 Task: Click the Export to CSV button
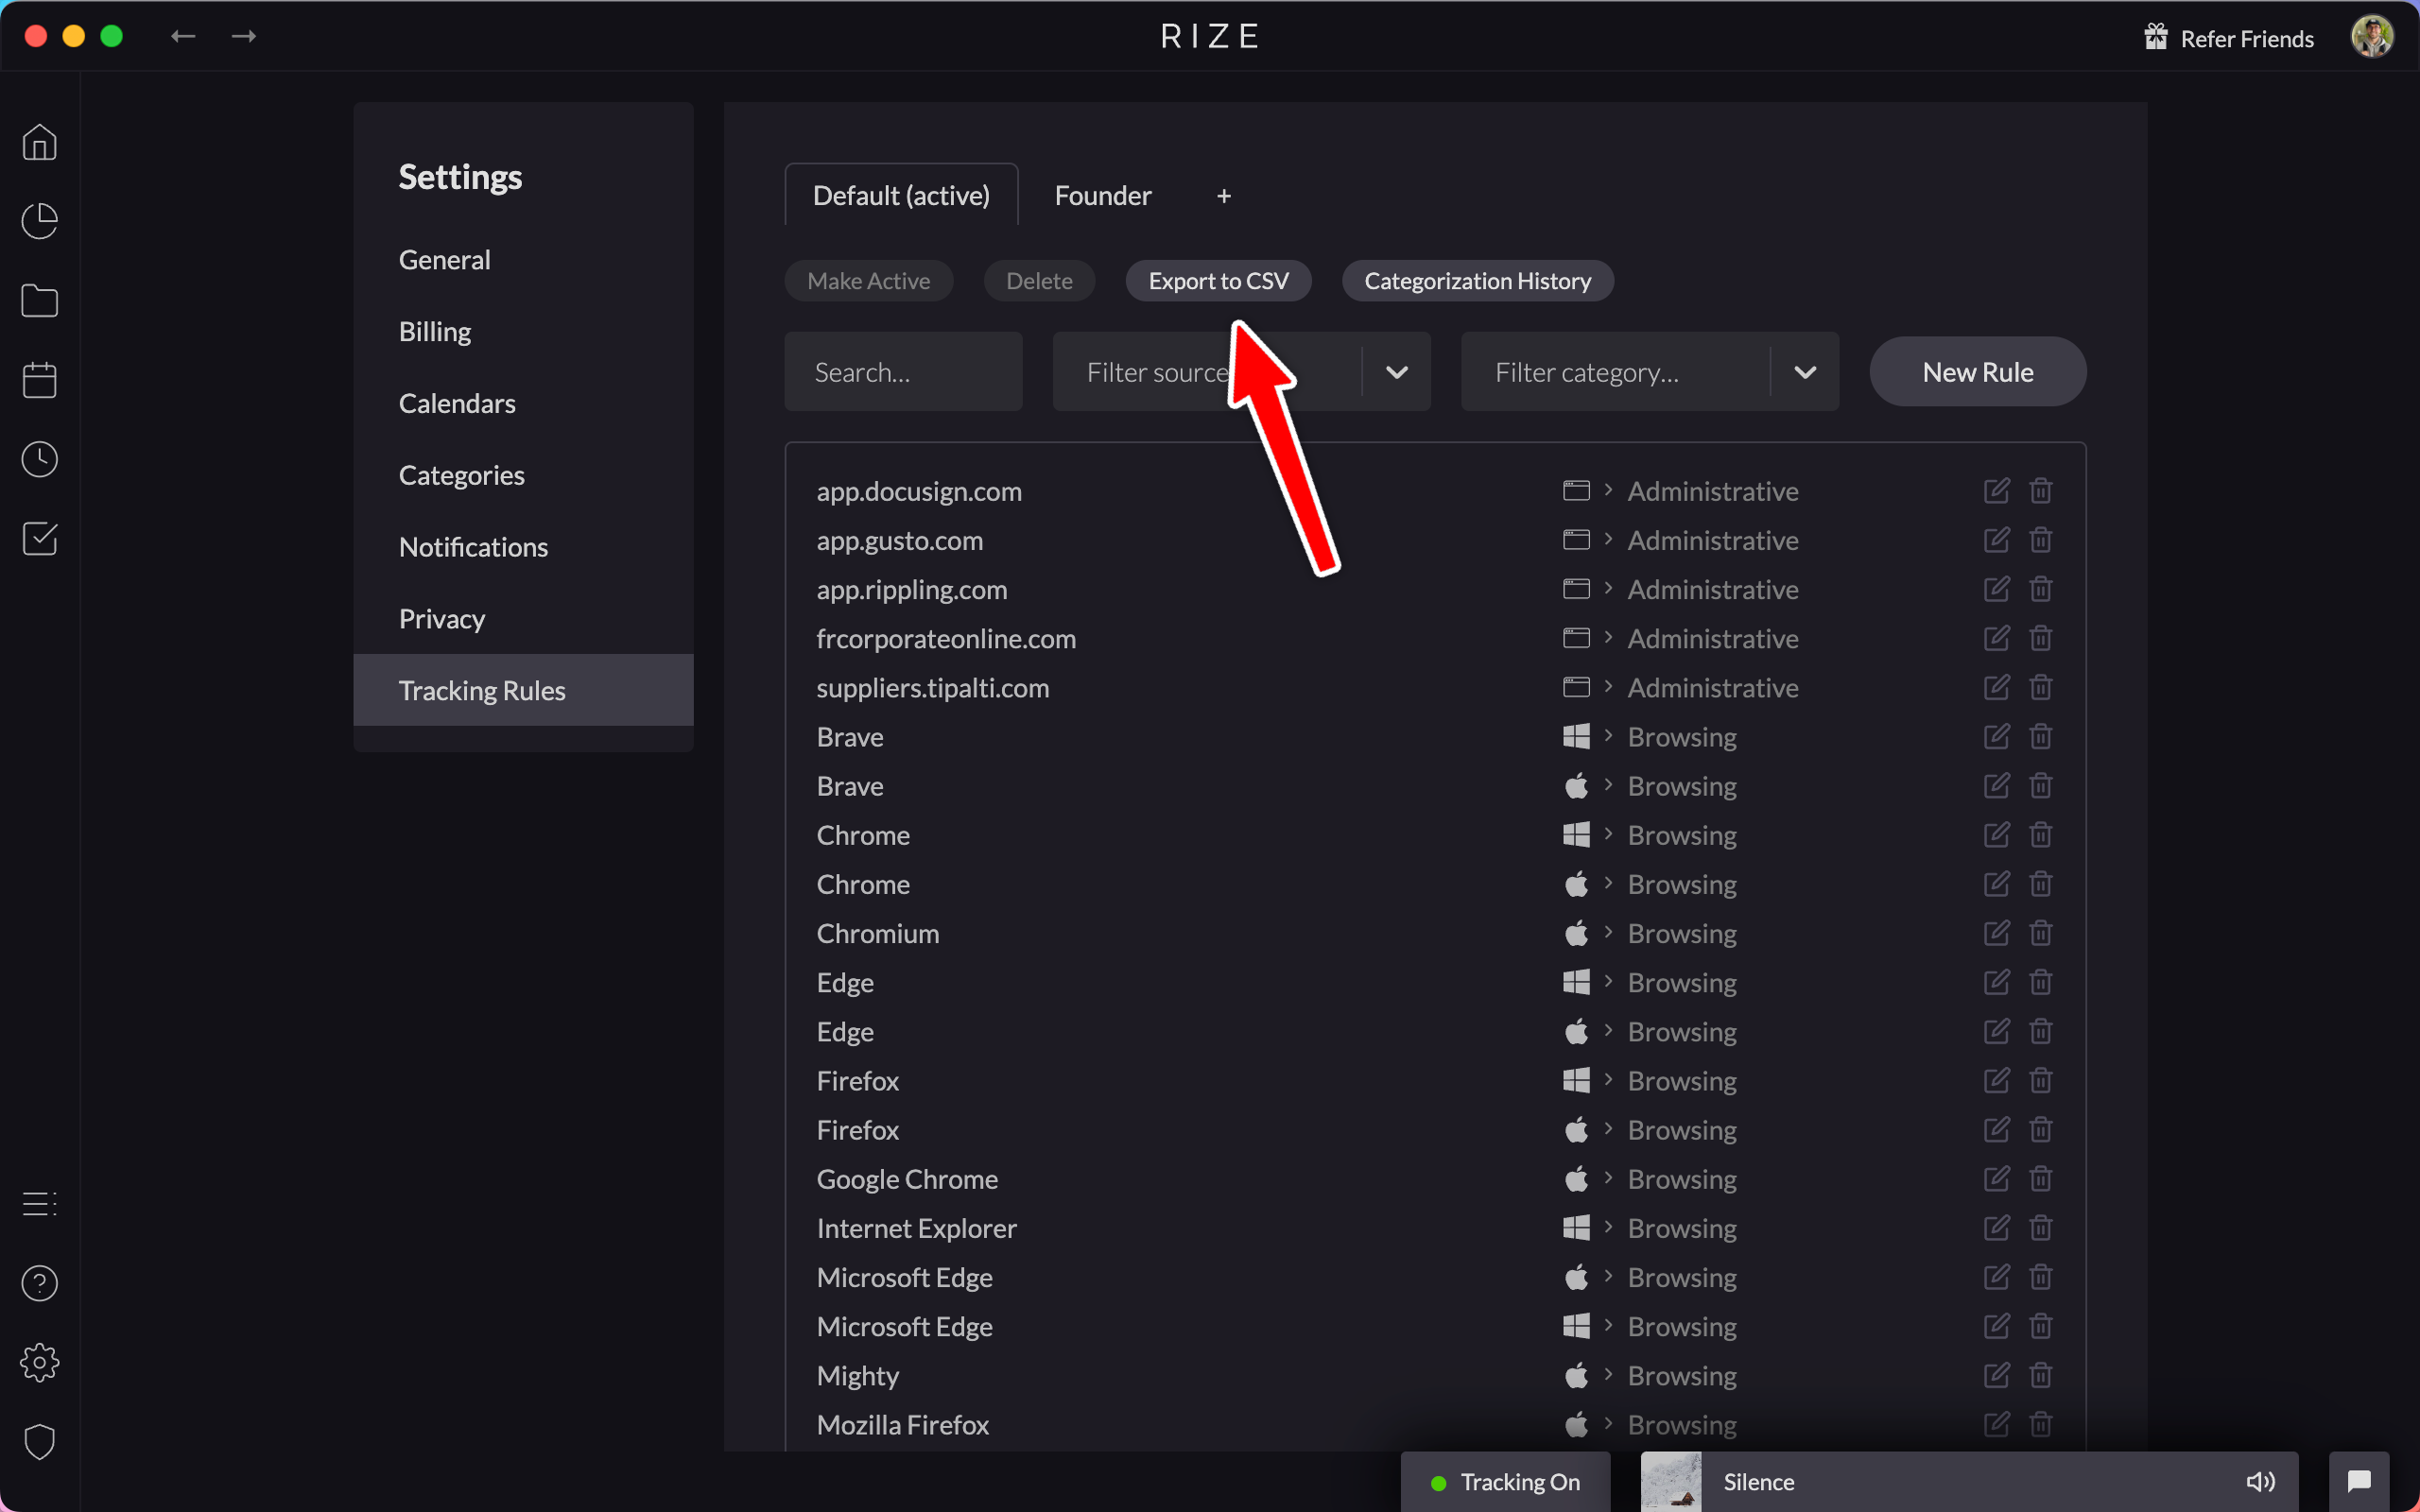coord(1217,281)
